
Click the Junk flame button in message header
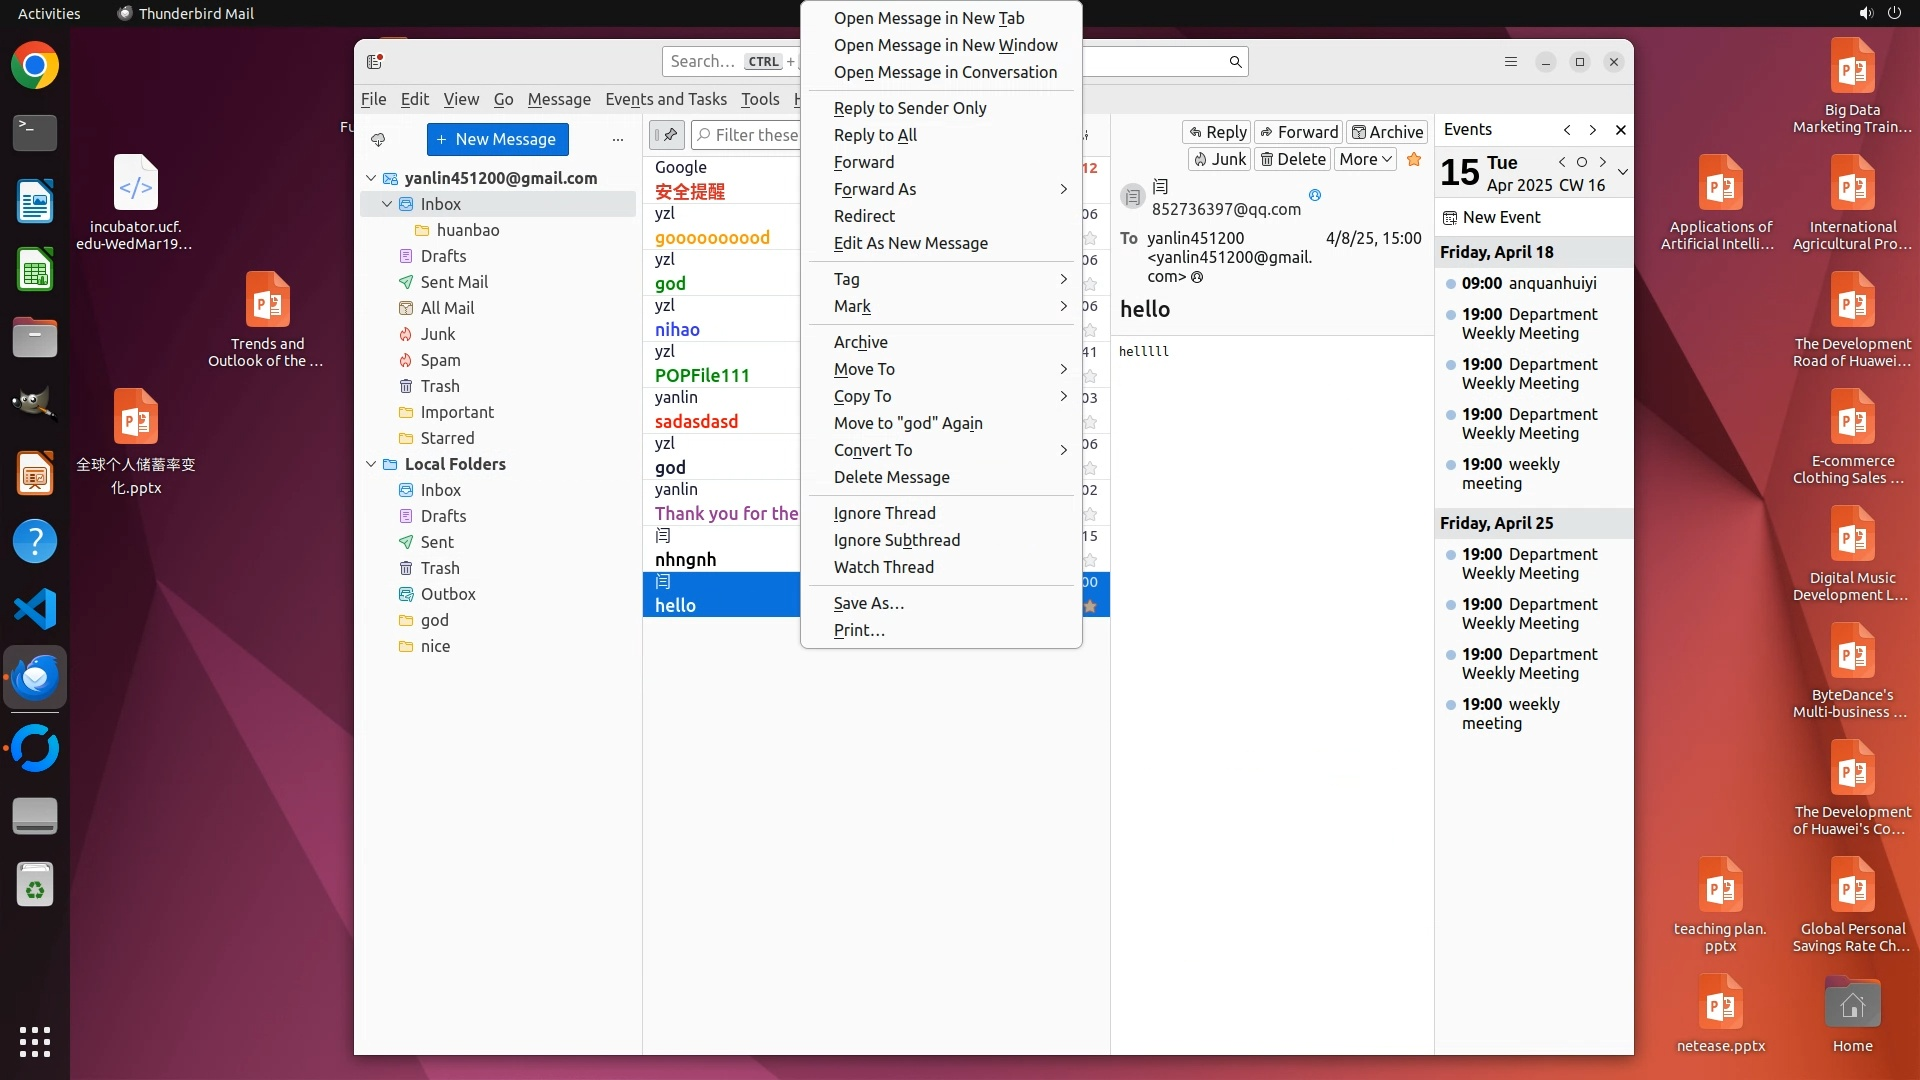click(1219, 159)
